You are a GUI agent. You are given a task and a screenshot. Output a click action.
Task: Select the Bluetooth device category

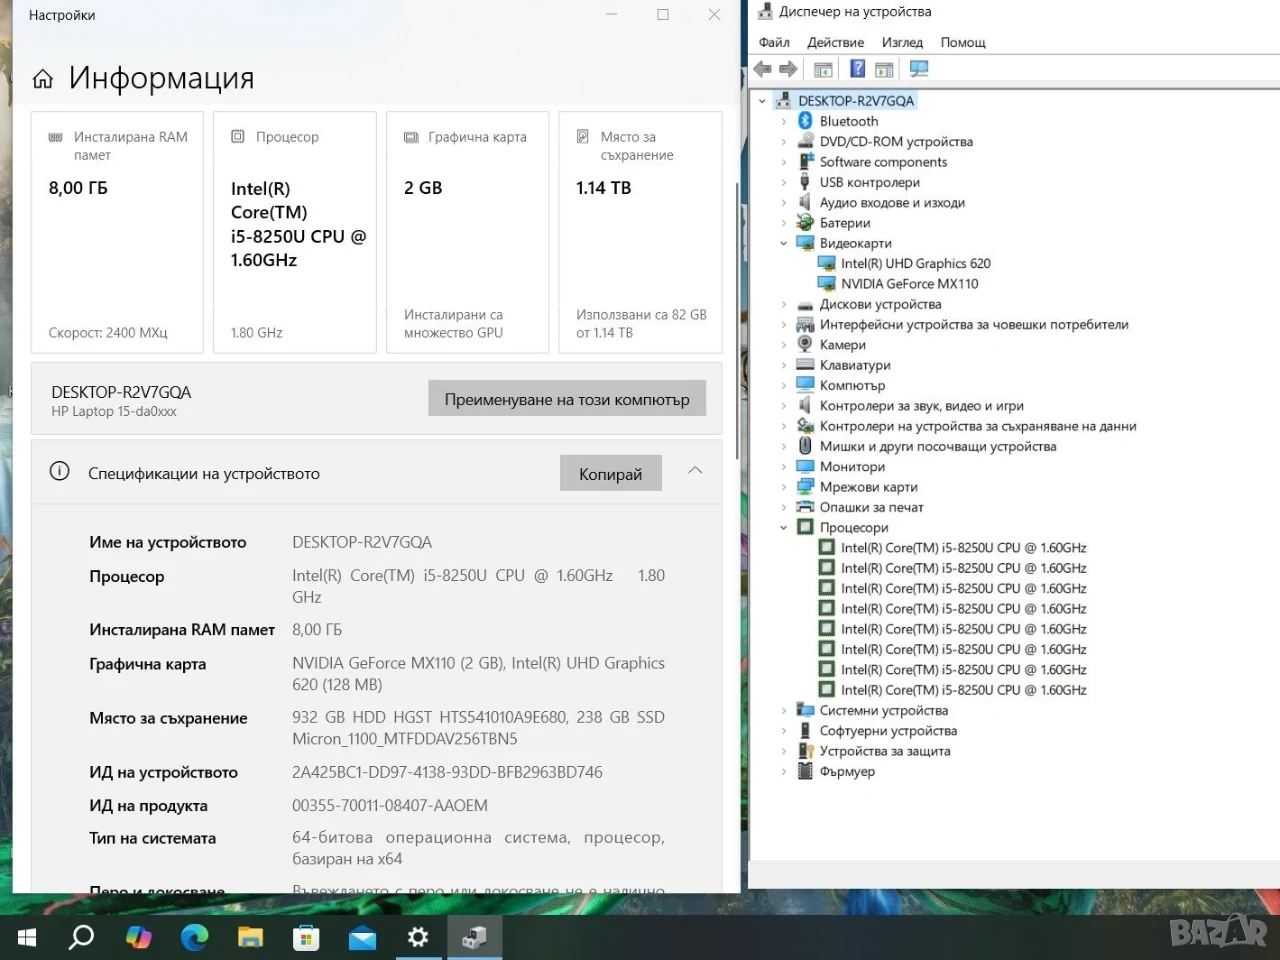[848, 121]
